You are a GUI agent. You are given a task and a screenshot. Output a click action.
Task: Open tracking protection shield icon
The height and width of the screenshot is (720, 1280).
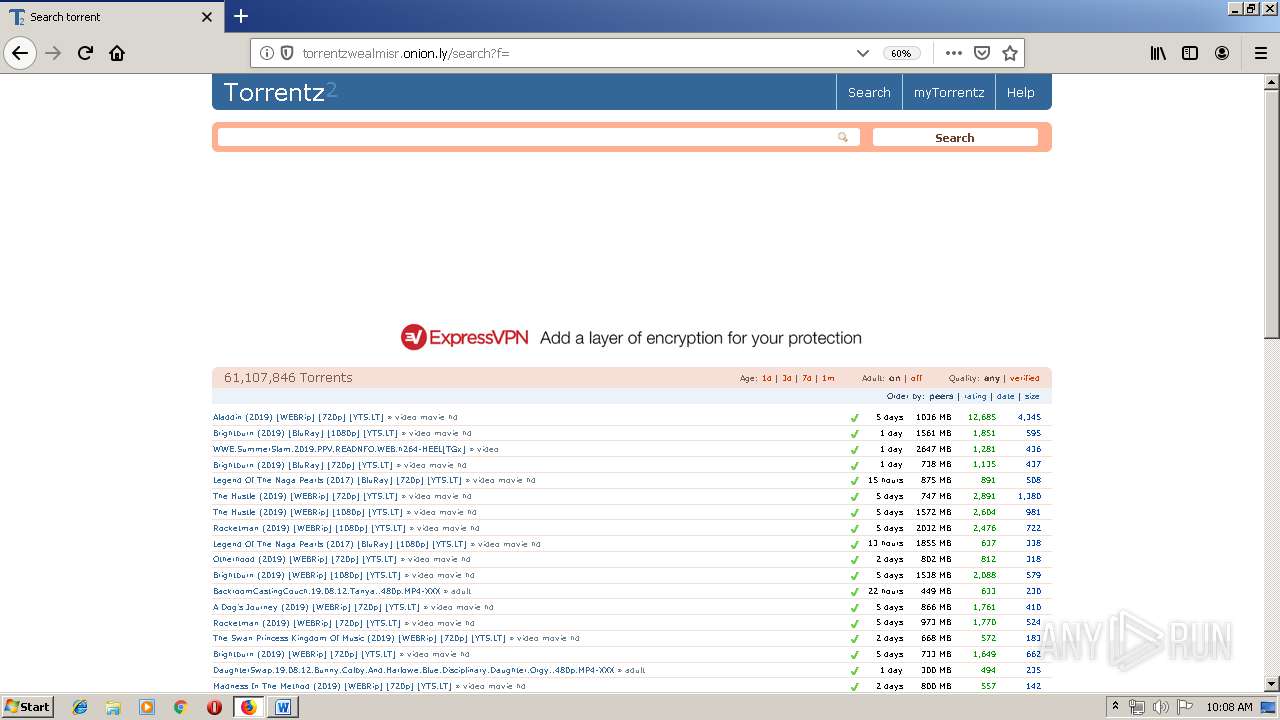(x=287, y=53)
